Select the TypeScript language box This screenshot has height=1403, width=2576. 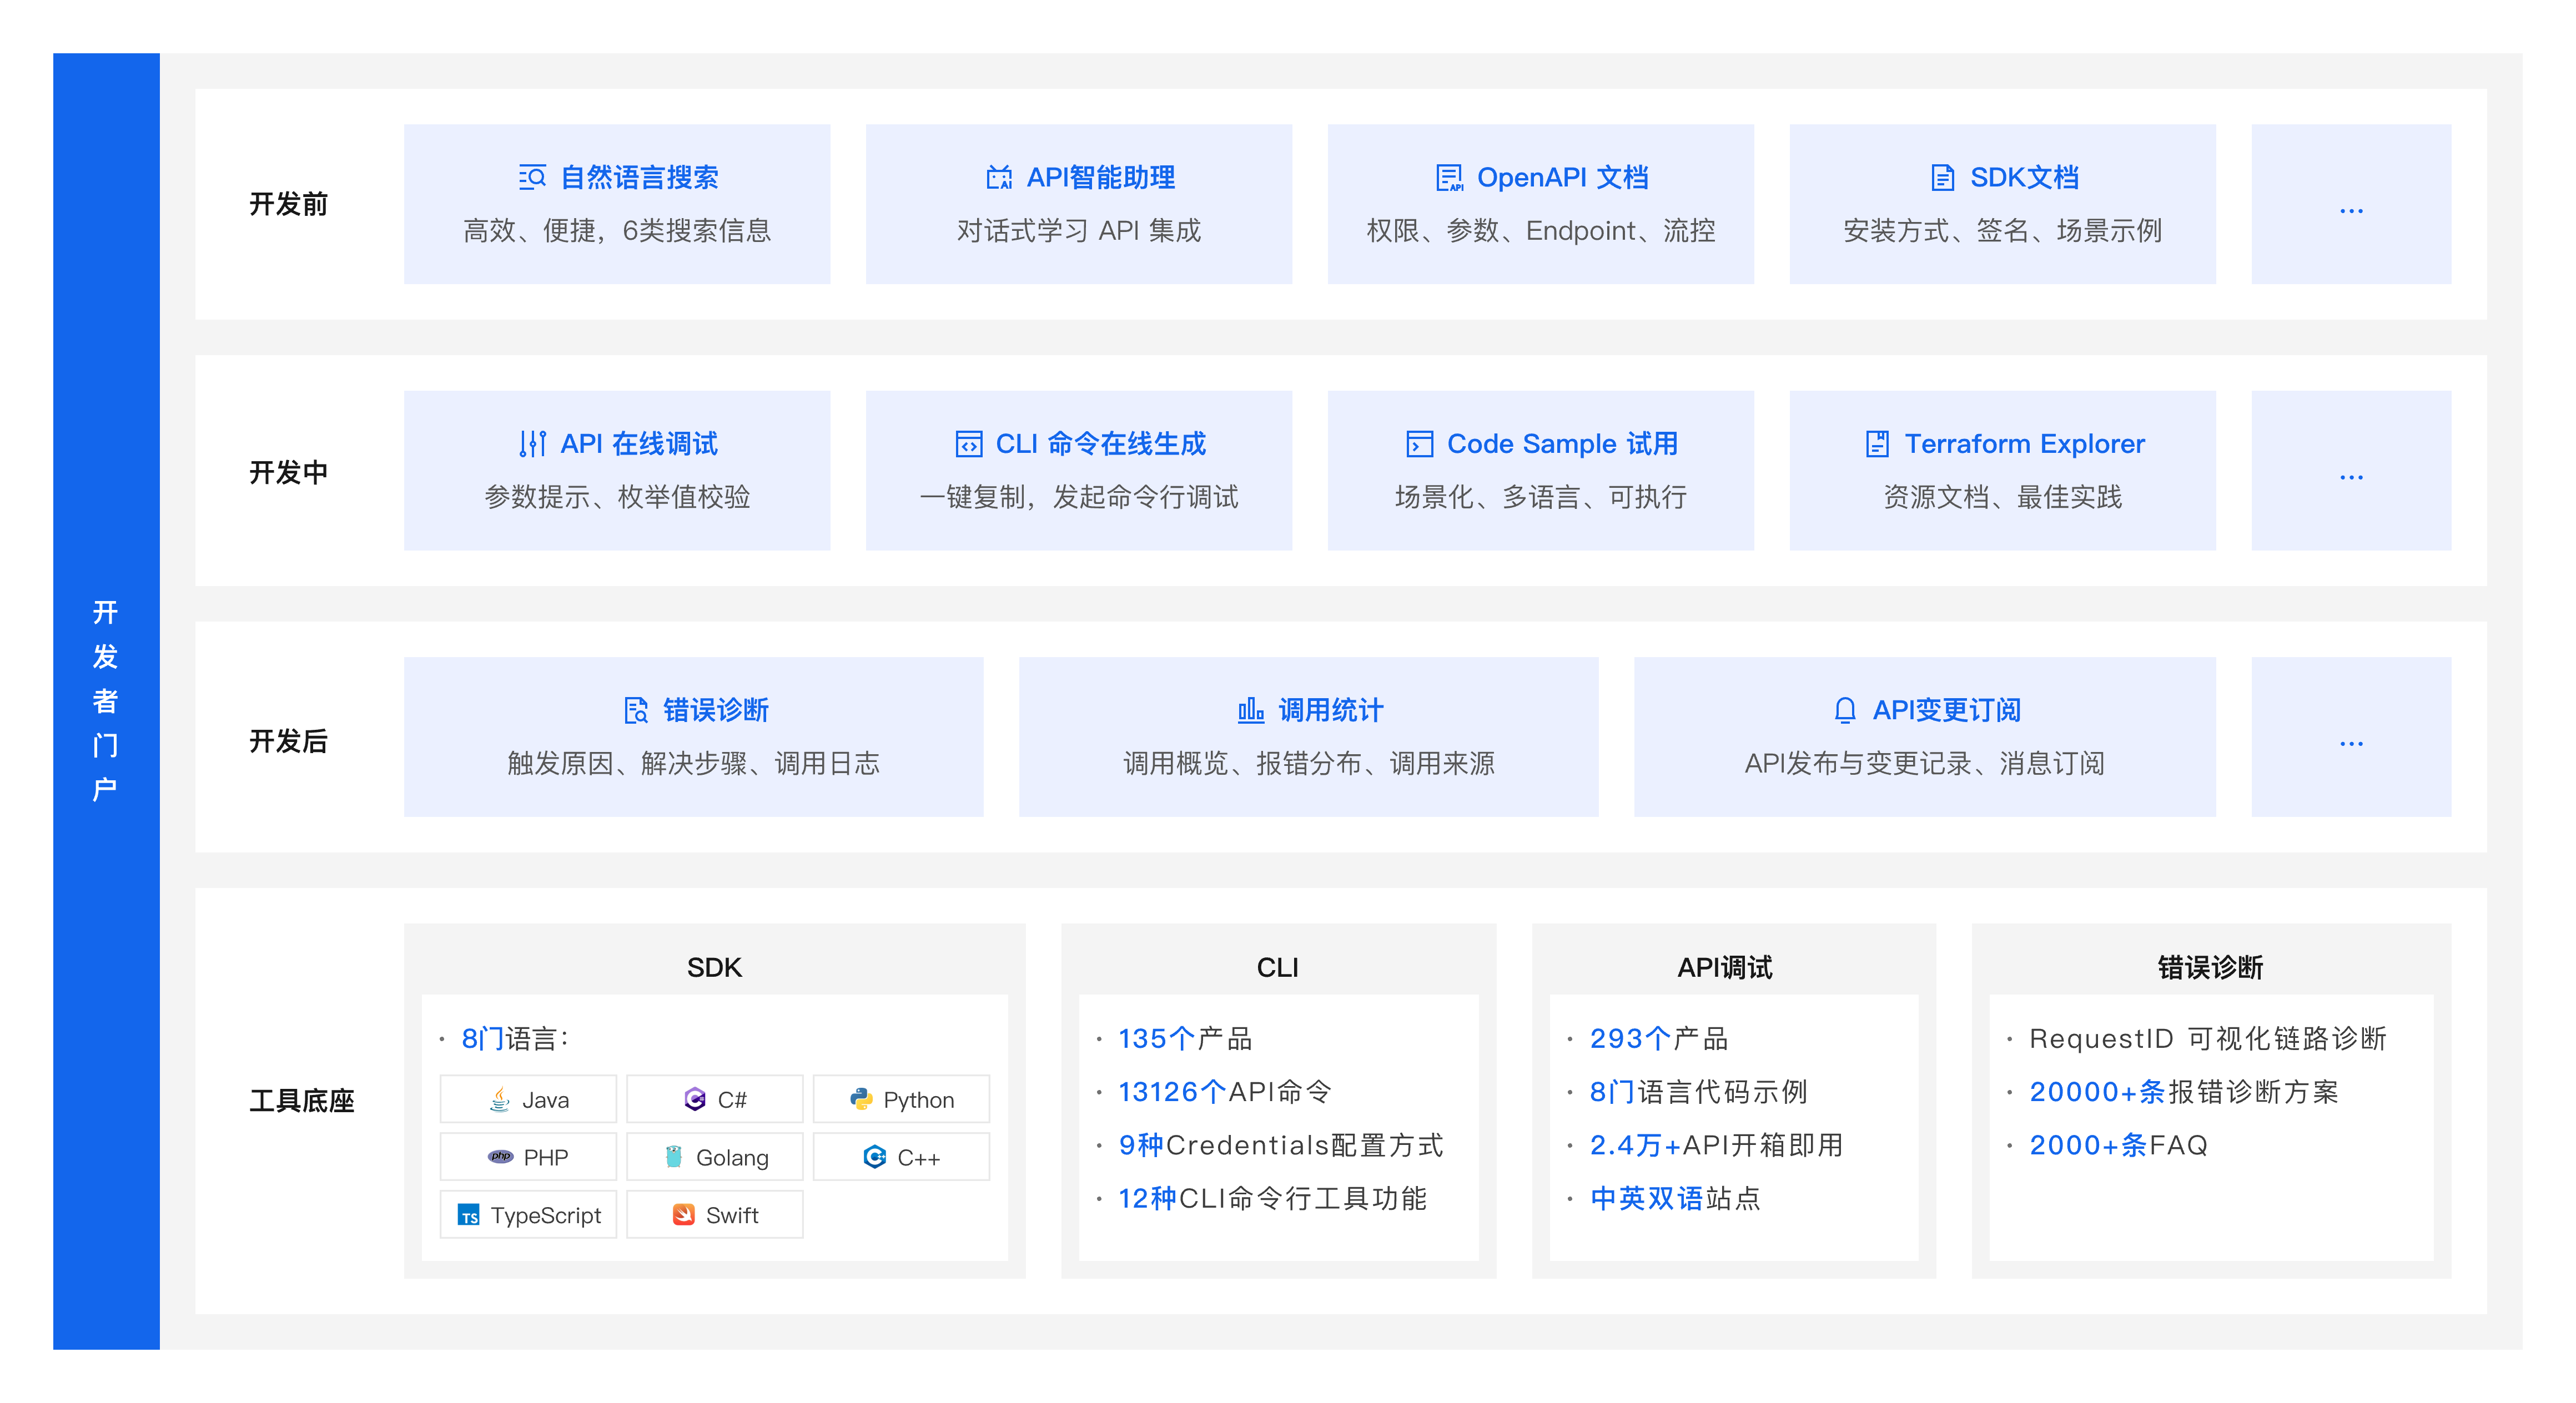tap(528, 1214)
